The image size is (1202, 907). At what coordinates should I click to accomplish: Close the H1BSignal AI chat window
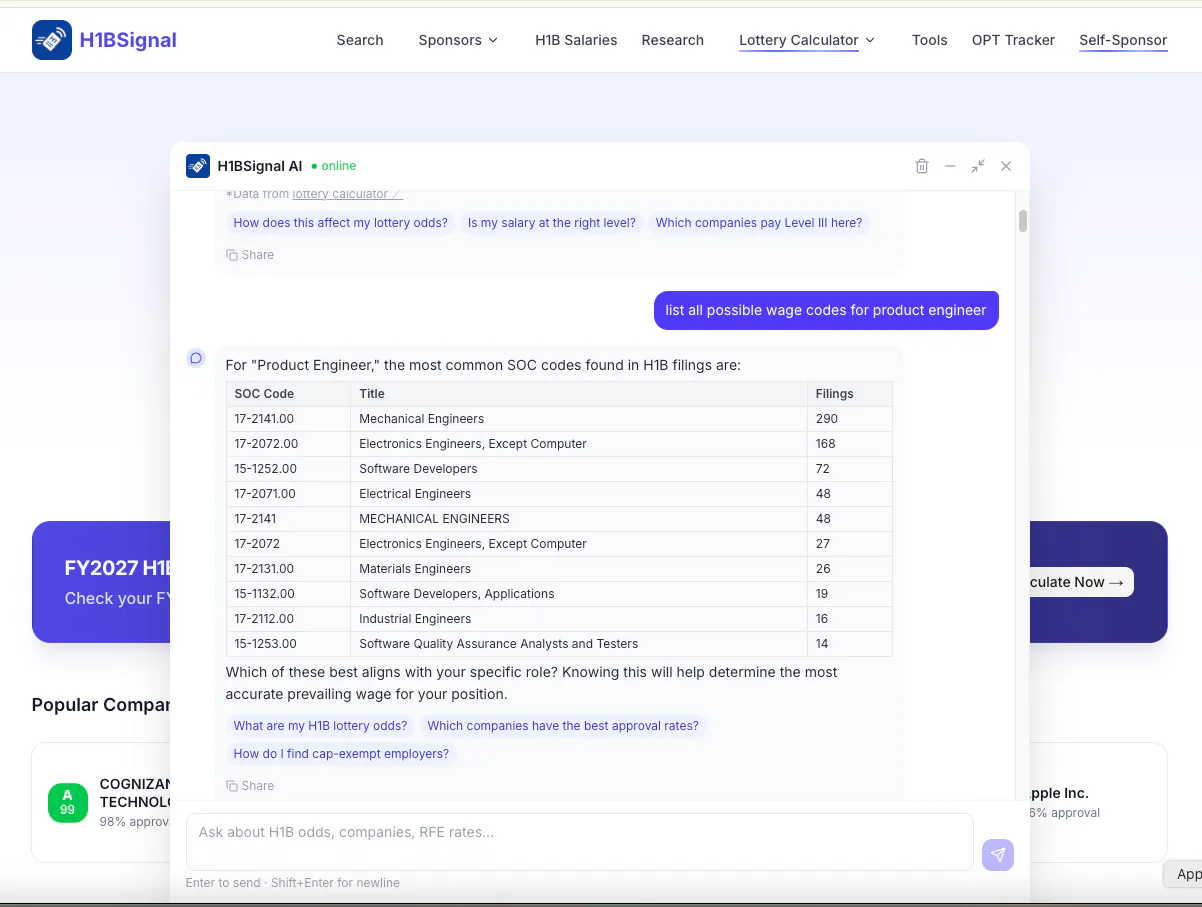coord(1006,166)
